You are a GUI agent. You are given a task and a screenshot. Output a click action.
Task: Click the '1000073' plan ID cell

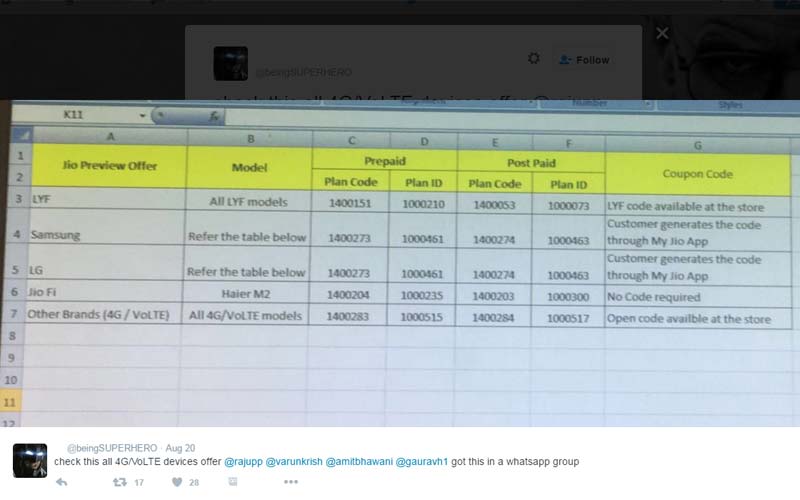(x=568, y=206)
